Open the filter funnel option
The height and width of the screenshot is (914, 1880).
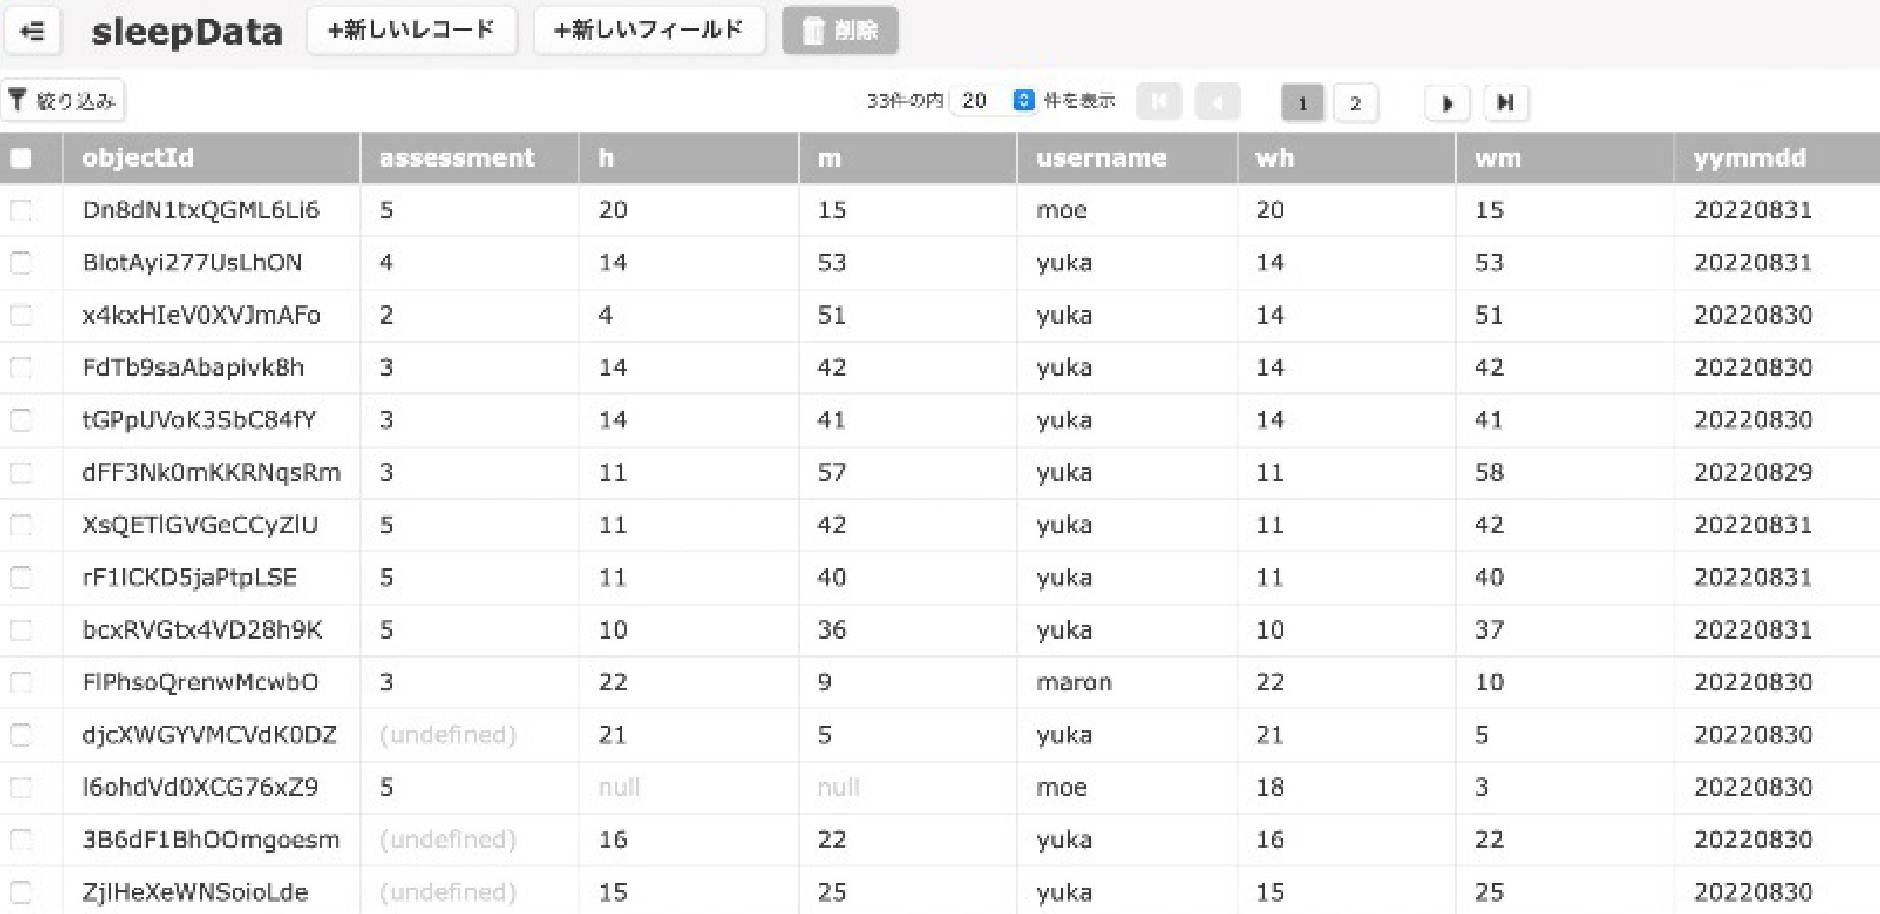coord(62,101)
